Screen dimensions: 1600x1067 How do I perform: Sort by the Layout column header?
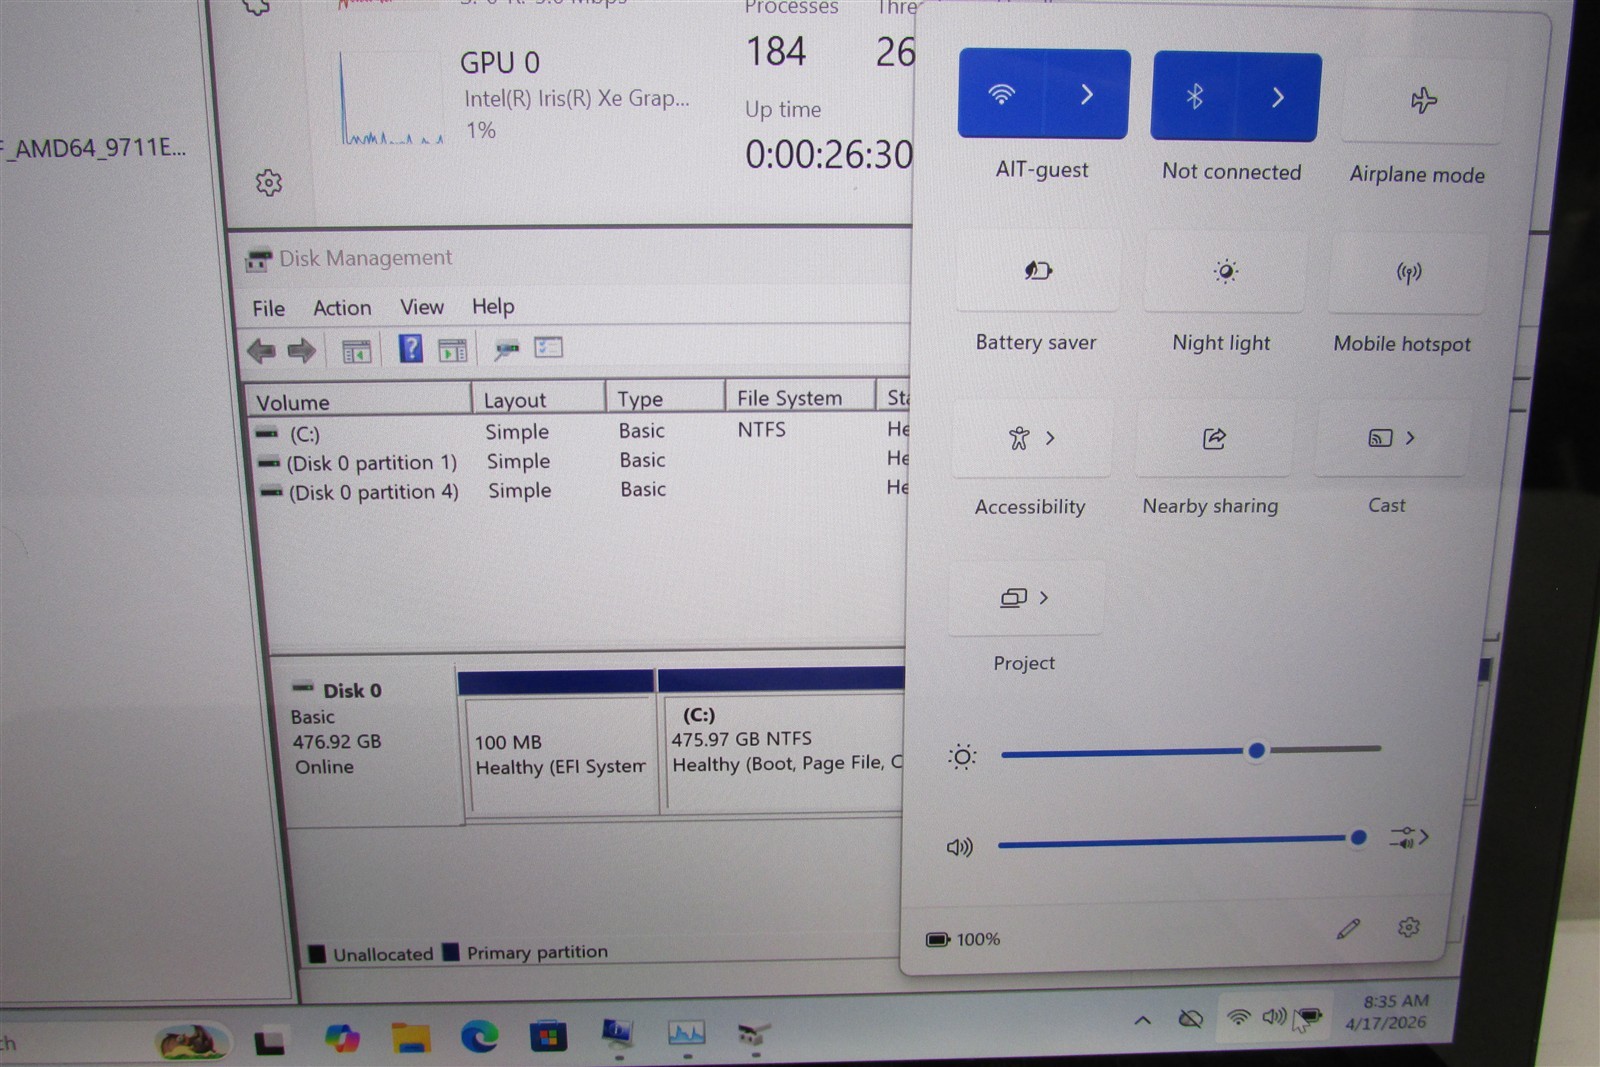538,399
